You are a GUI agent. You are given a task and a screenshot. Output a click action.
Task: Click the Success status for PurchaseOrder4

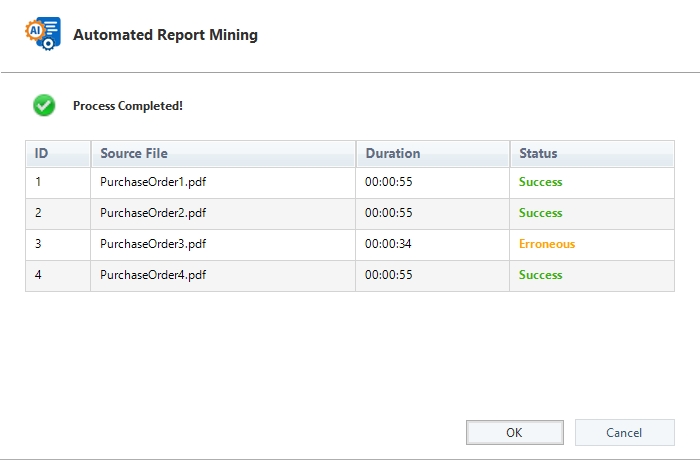[540, 276]
